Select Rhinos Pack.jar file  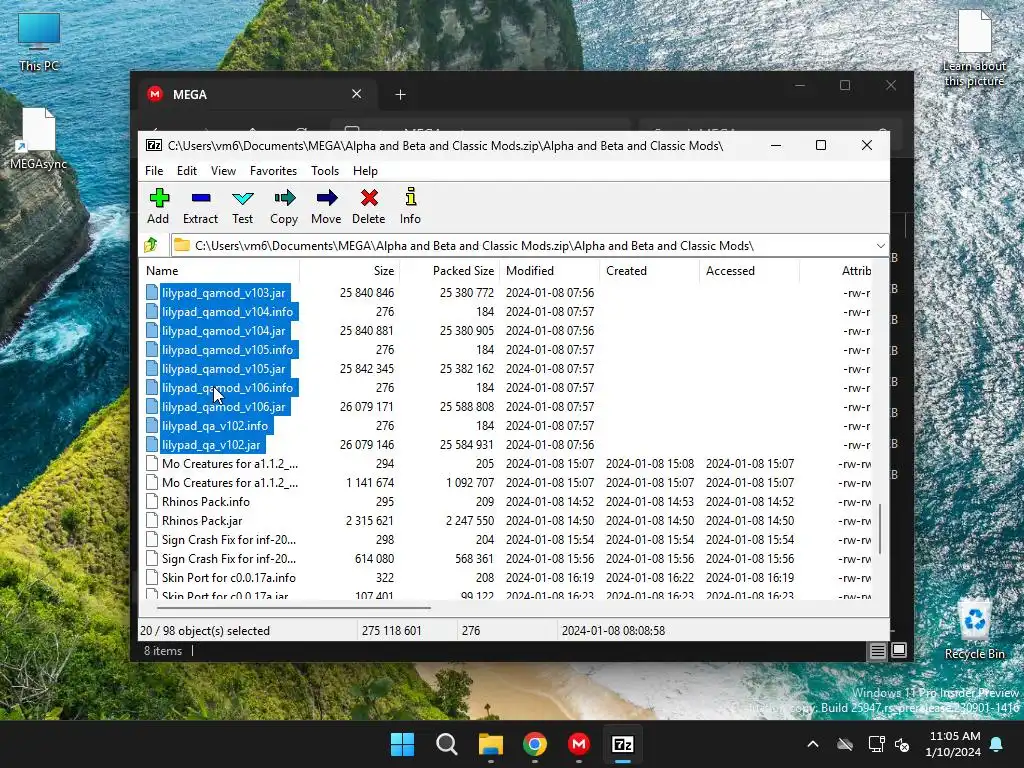click(202, 520)
